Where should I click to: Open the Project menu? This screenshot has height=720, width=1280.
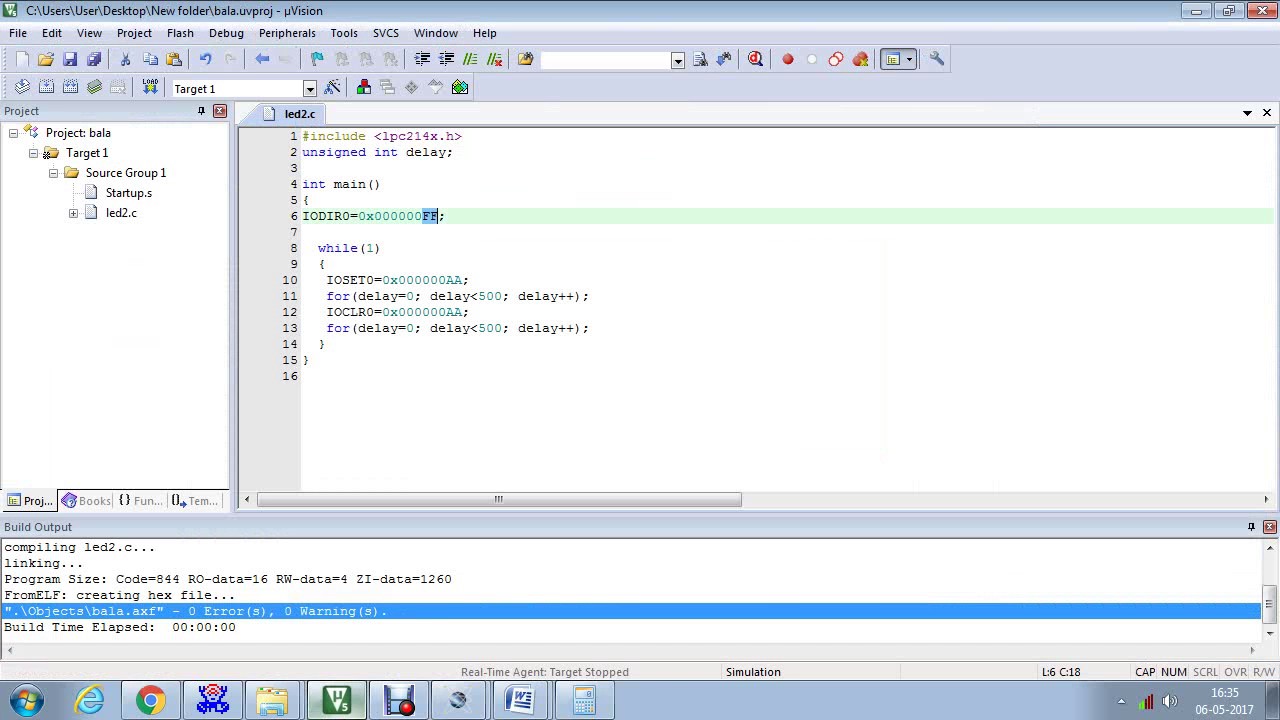coord(134,33)
